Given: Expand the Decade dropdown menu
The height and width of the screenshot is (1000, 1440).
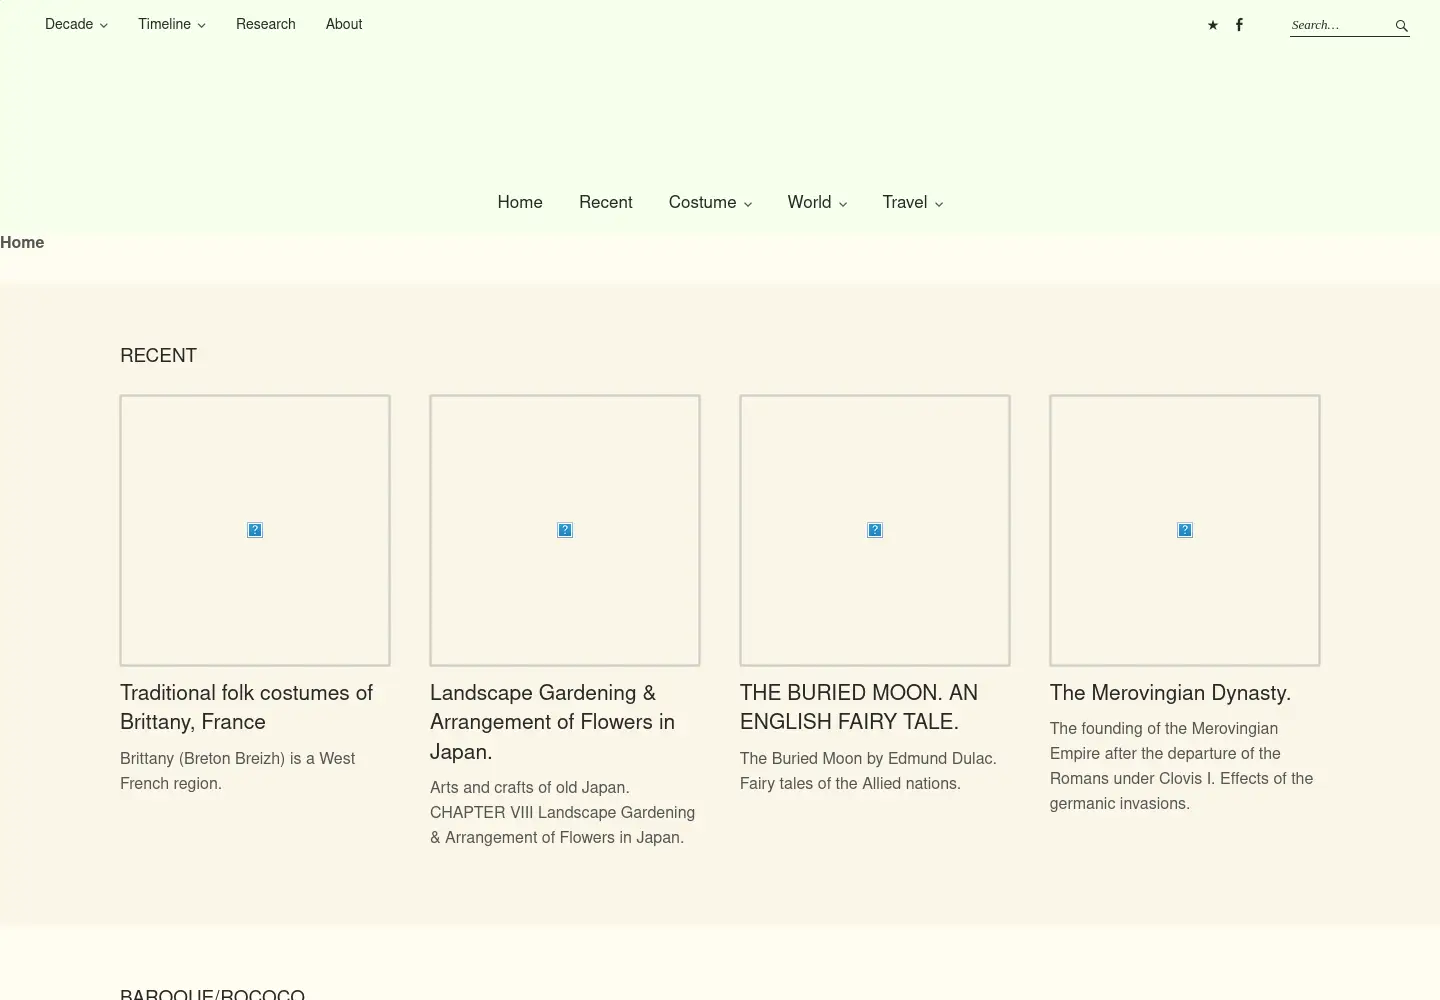Looking at the screenshot, I should pos(76,24).
